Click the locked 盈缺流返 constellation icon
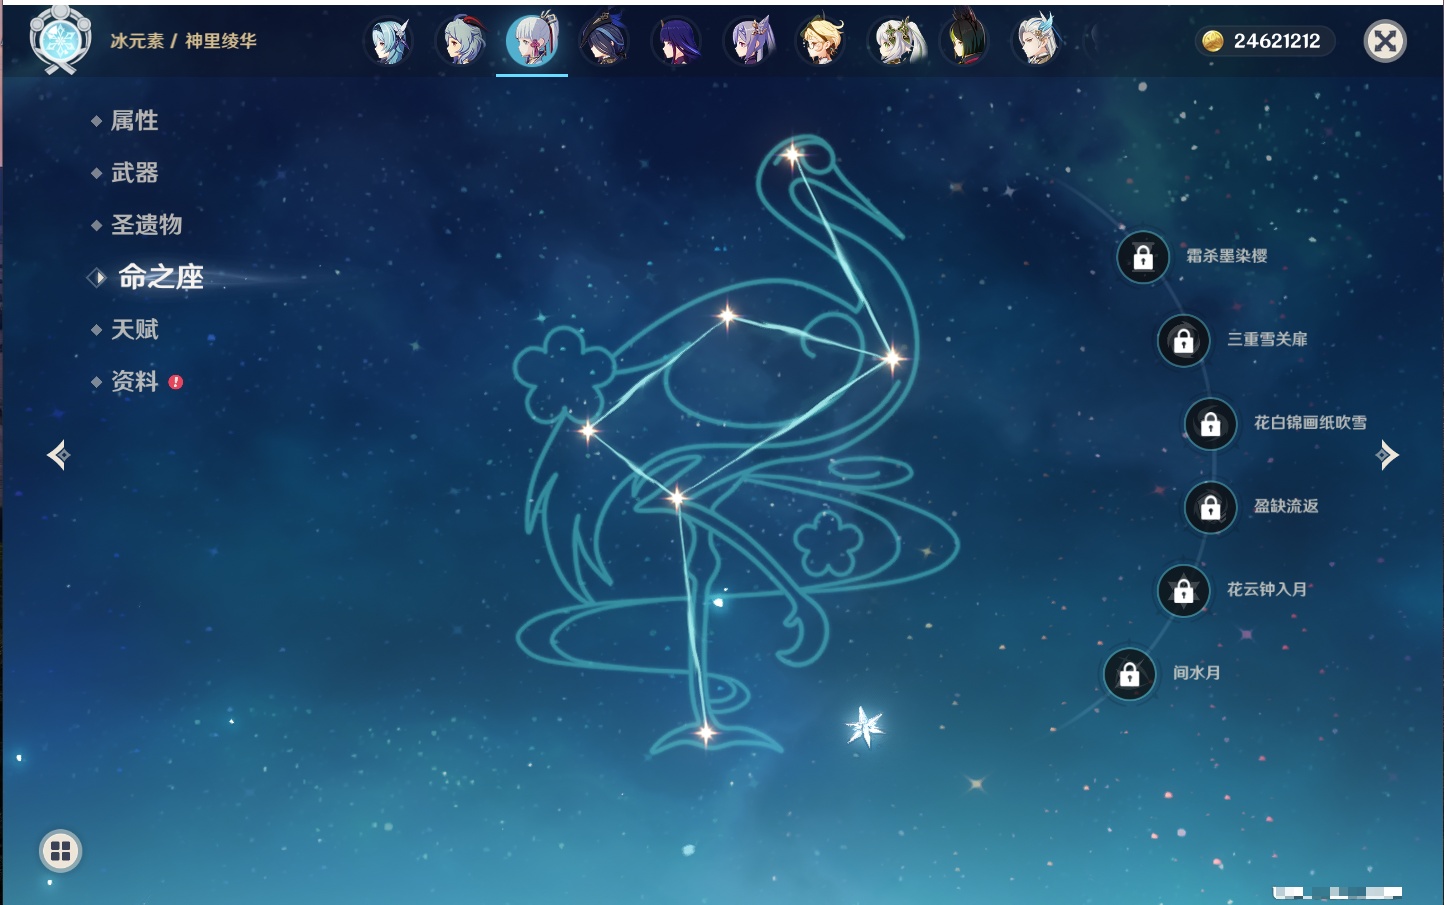Viewport: 1444px width, 905px height. (x=1210, y=508)
